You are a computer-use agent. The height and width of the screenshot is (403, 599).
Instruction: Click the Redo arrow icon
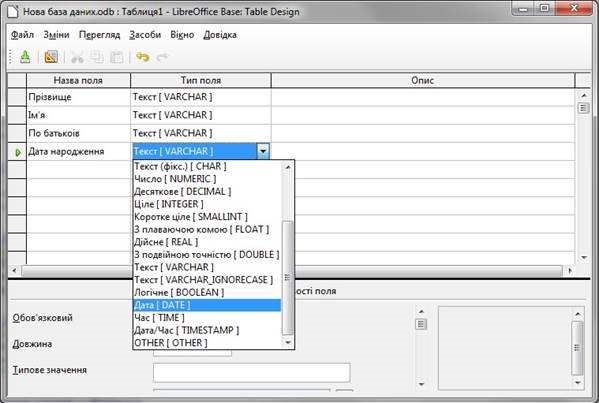tap(162, 57)
